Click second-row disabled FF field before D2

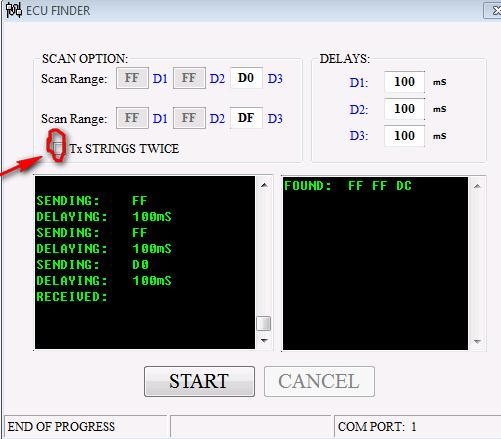(189, 118)
